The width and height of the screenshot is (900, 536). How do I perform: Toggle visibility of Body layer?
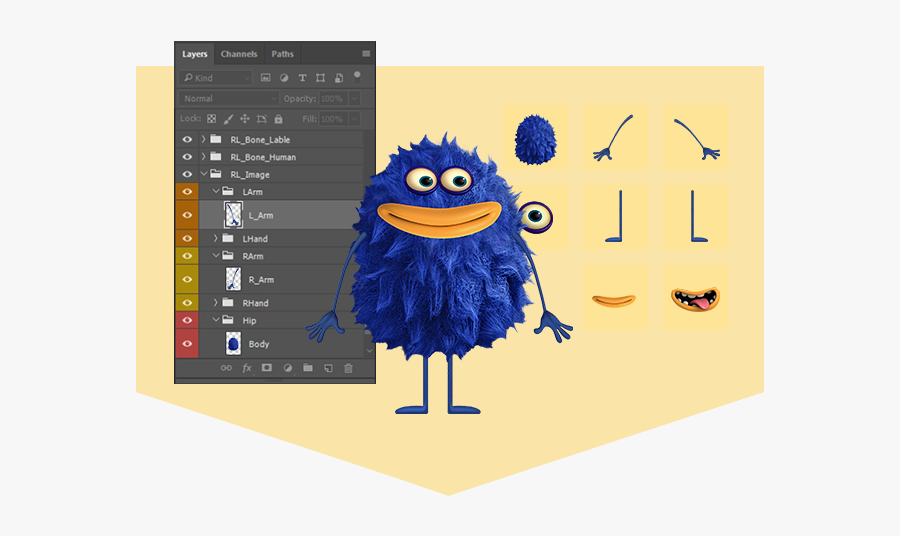pyautogui.click(x=187, y=344)
